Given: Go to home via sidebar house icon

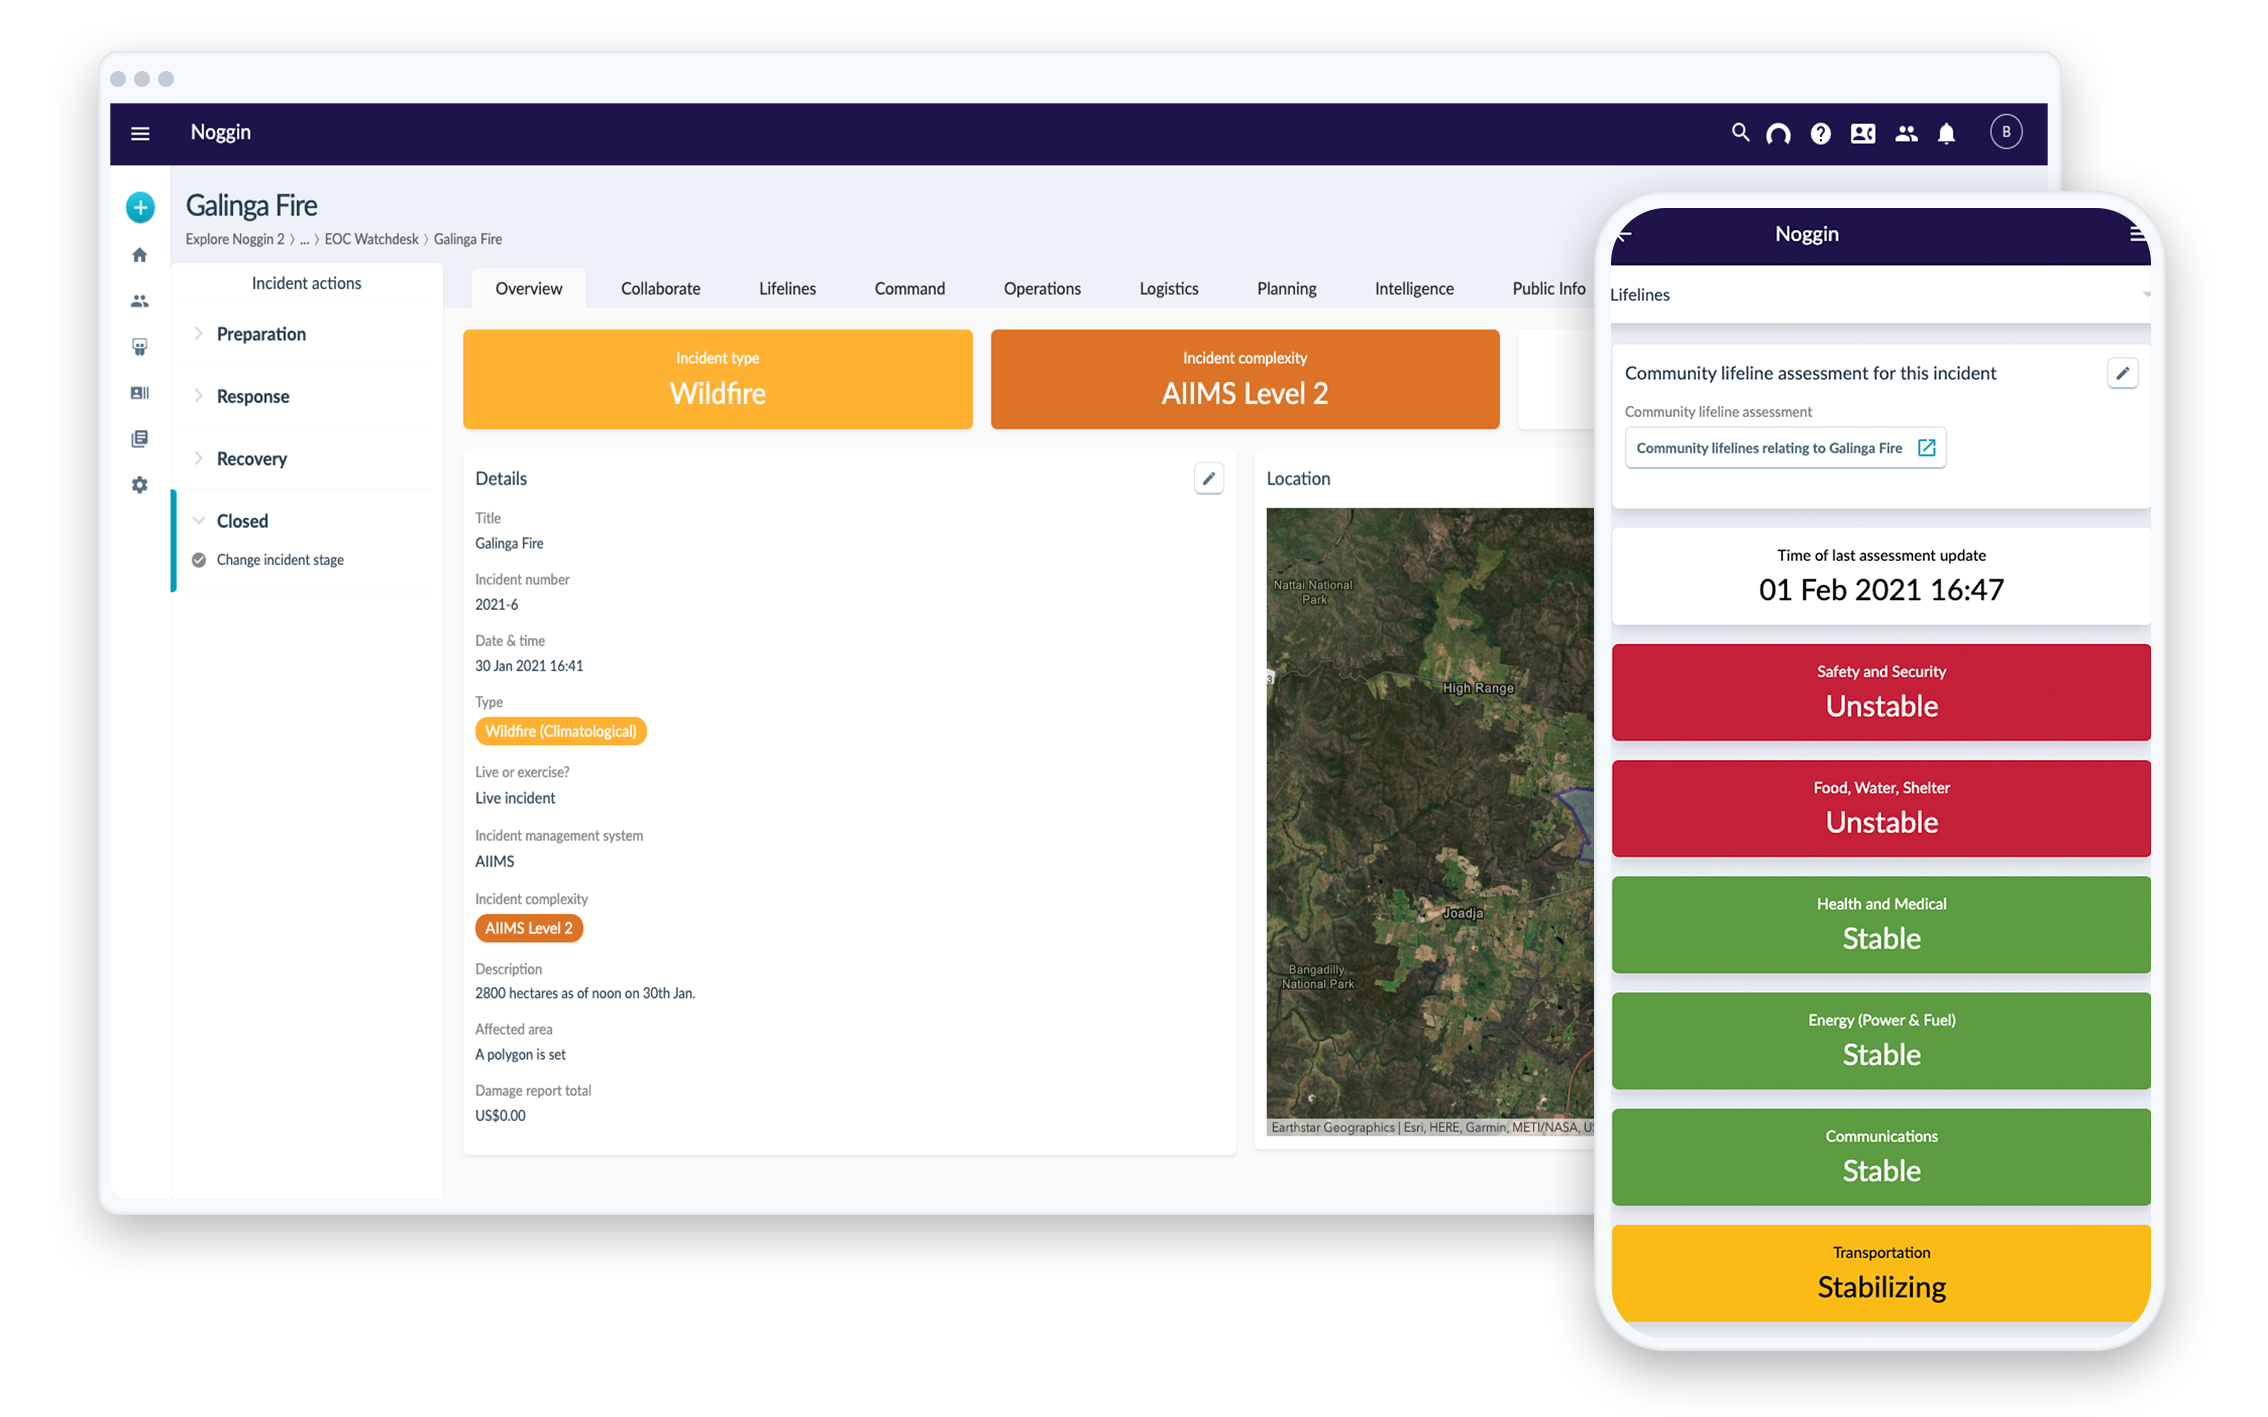Looking at the screenshot, I should click(x=140, y=255).
